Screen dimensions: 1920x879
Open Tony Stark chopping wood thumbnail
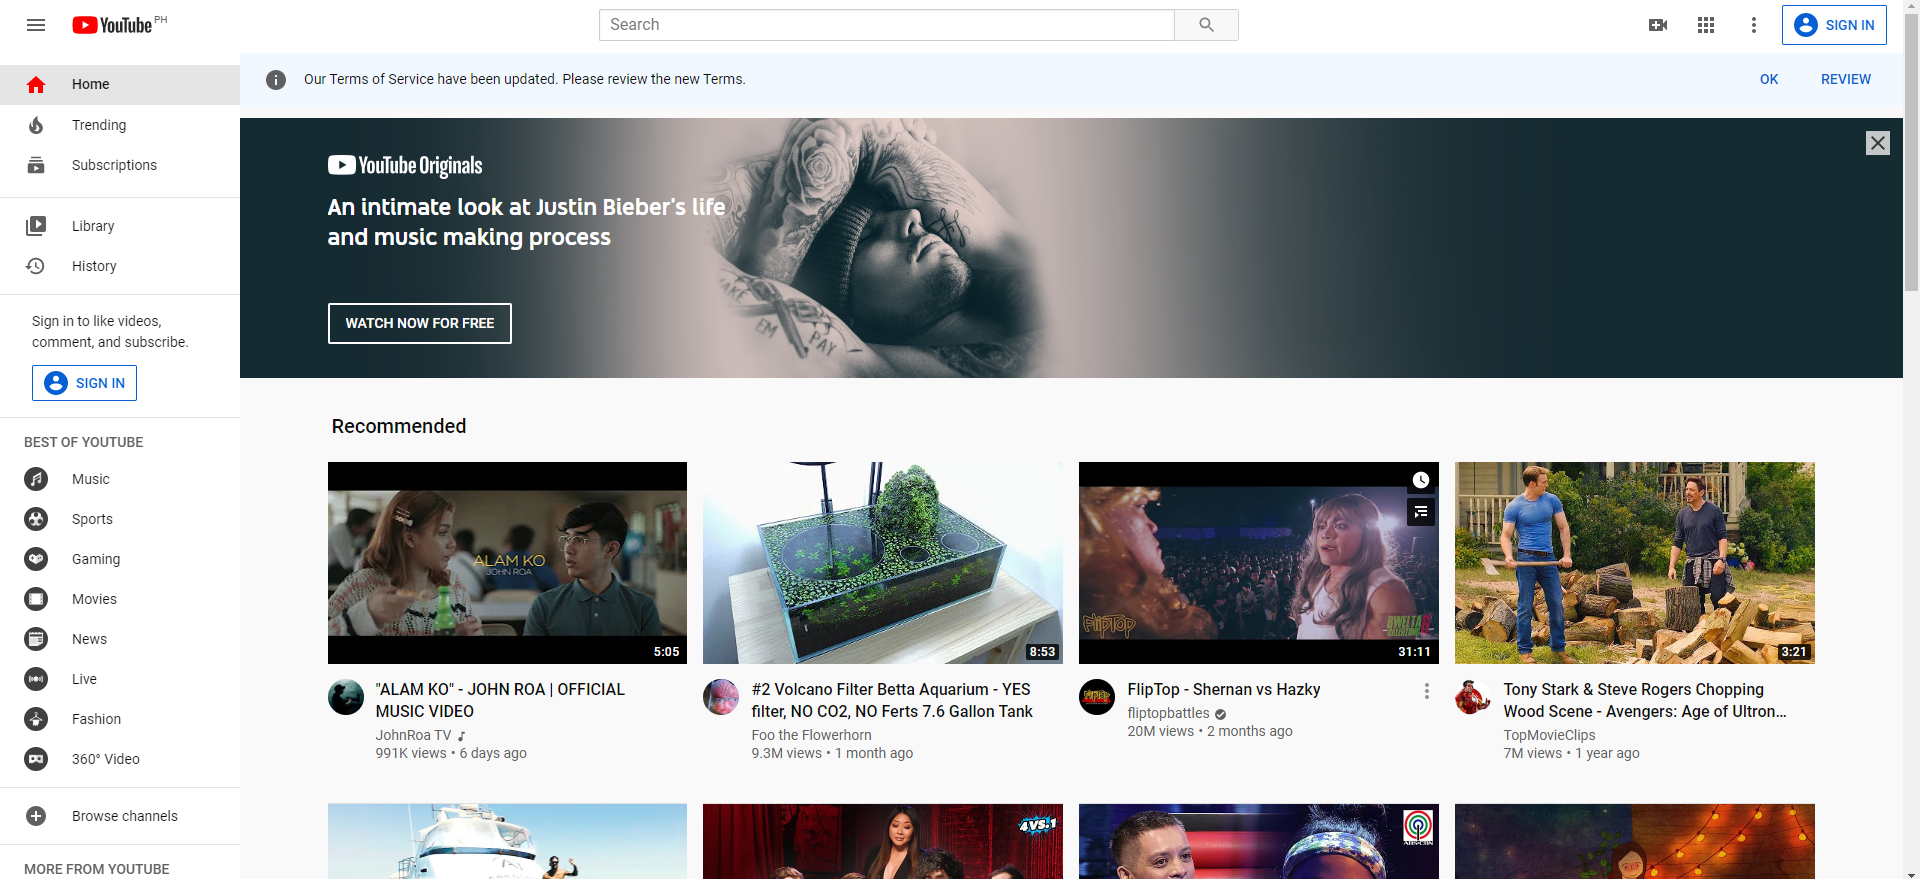[x=1635, y=563]
